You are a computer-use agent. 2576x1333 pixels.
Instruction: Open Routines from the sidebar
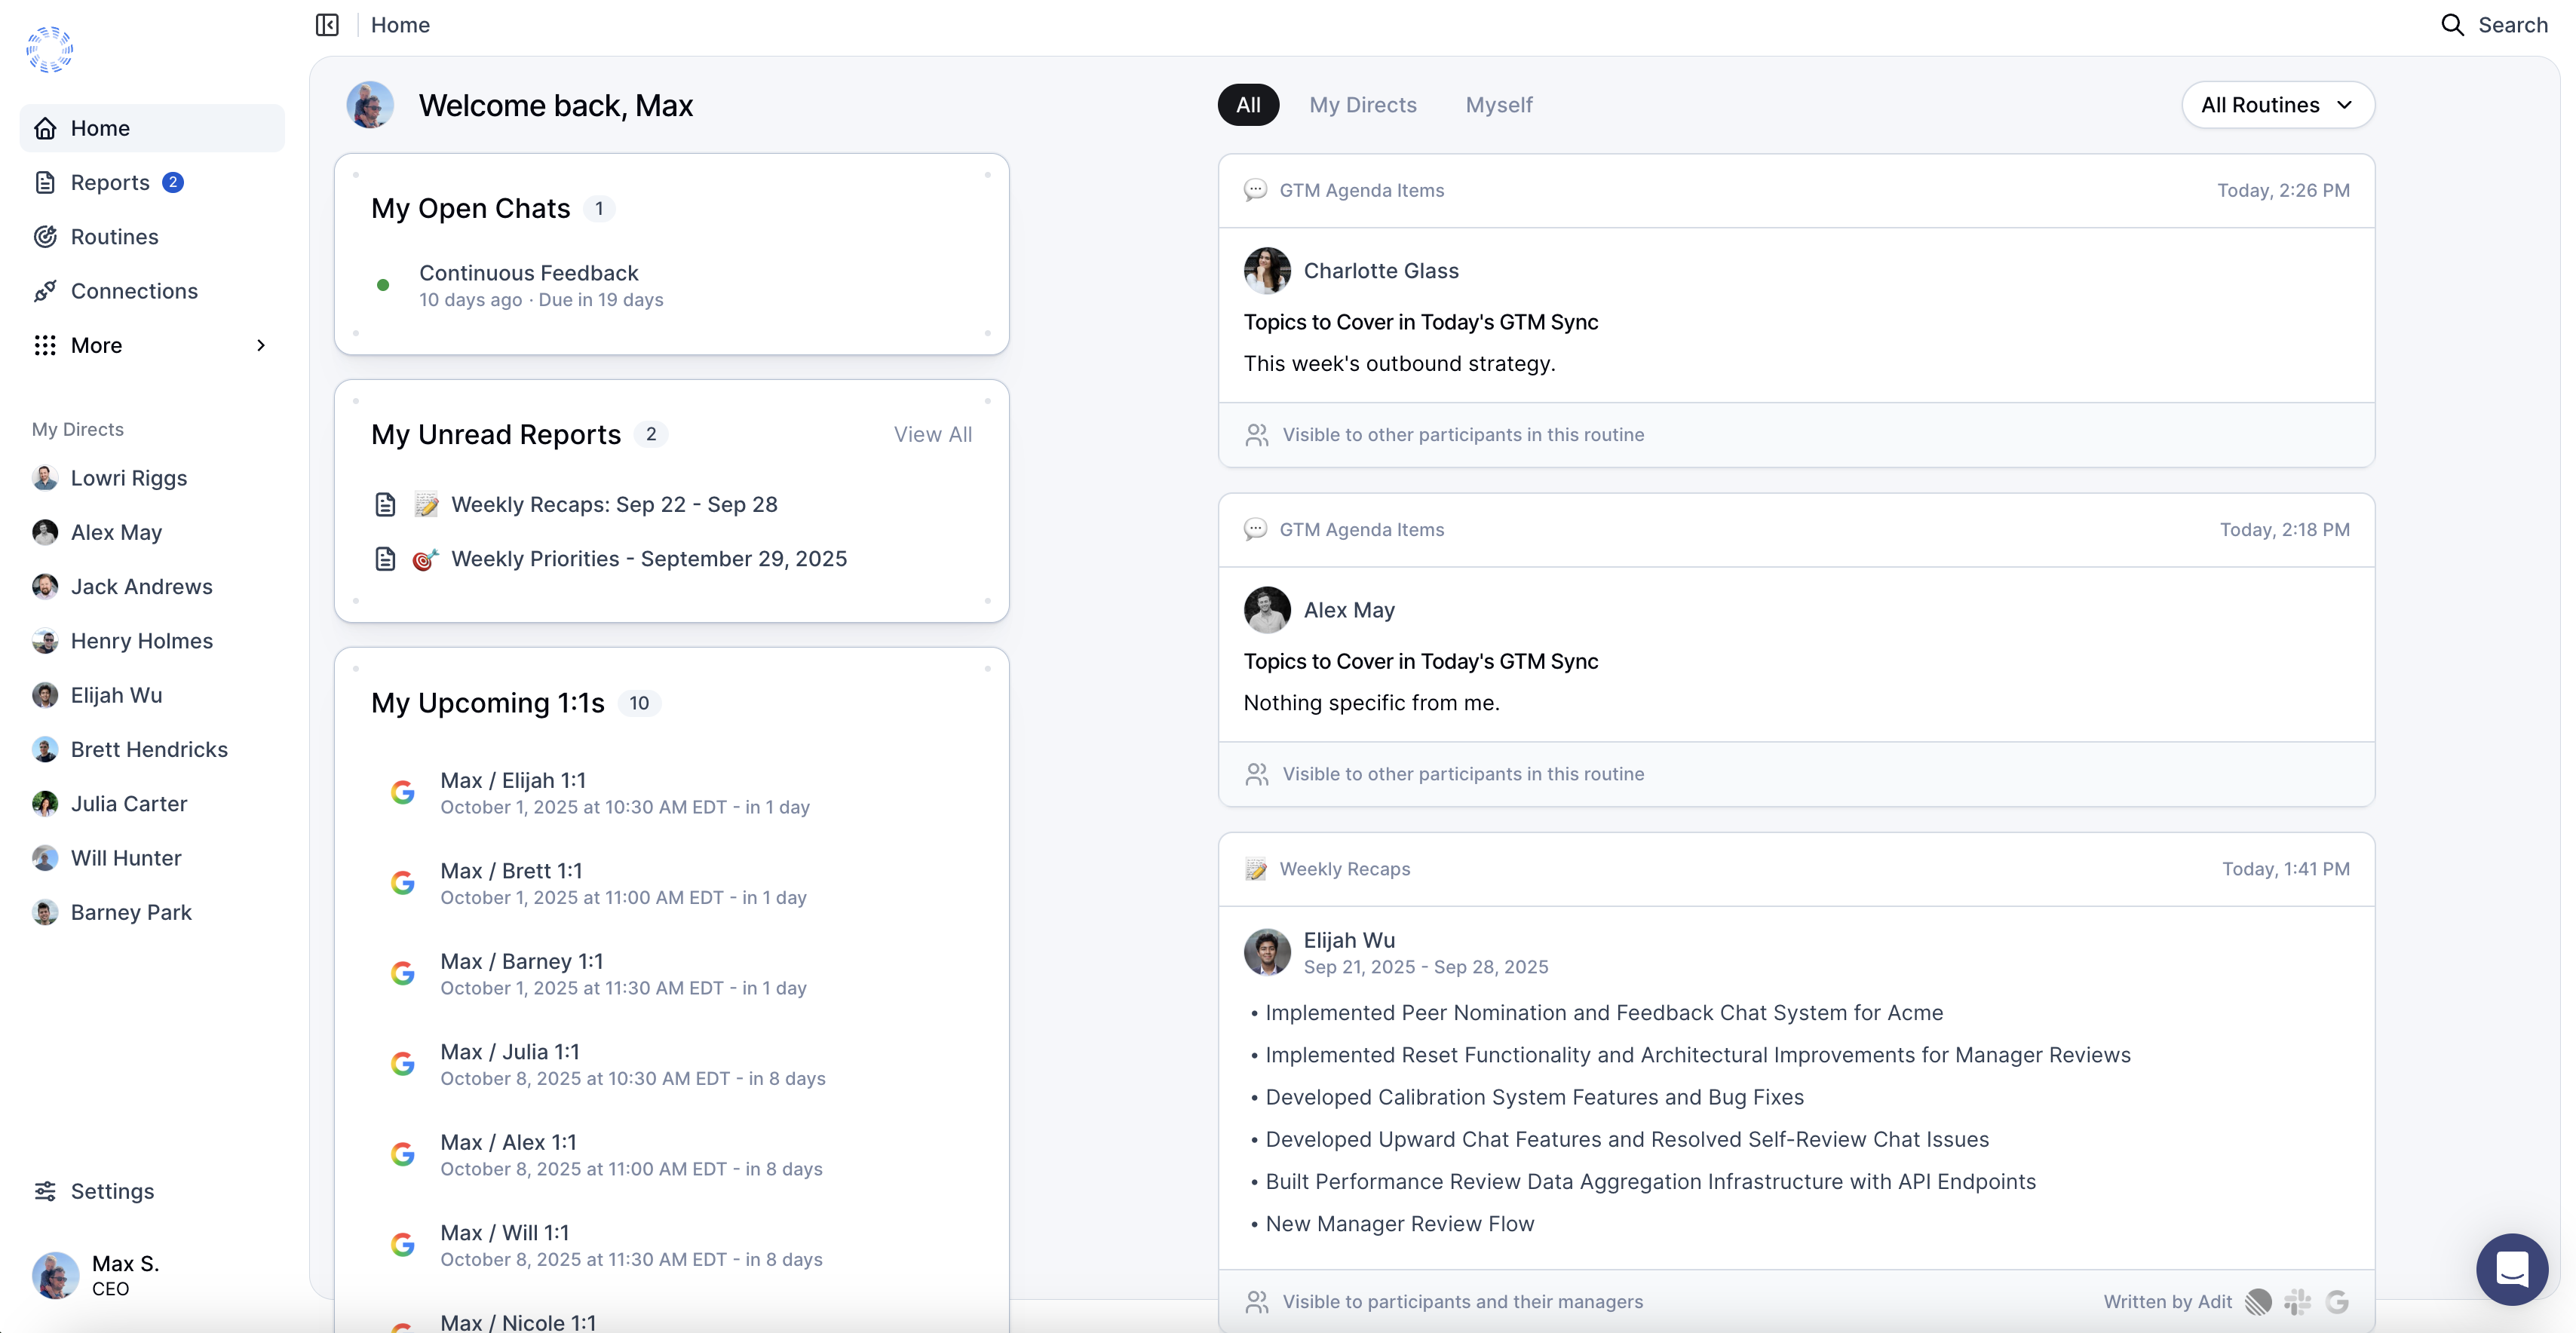[x=114, y=237]
